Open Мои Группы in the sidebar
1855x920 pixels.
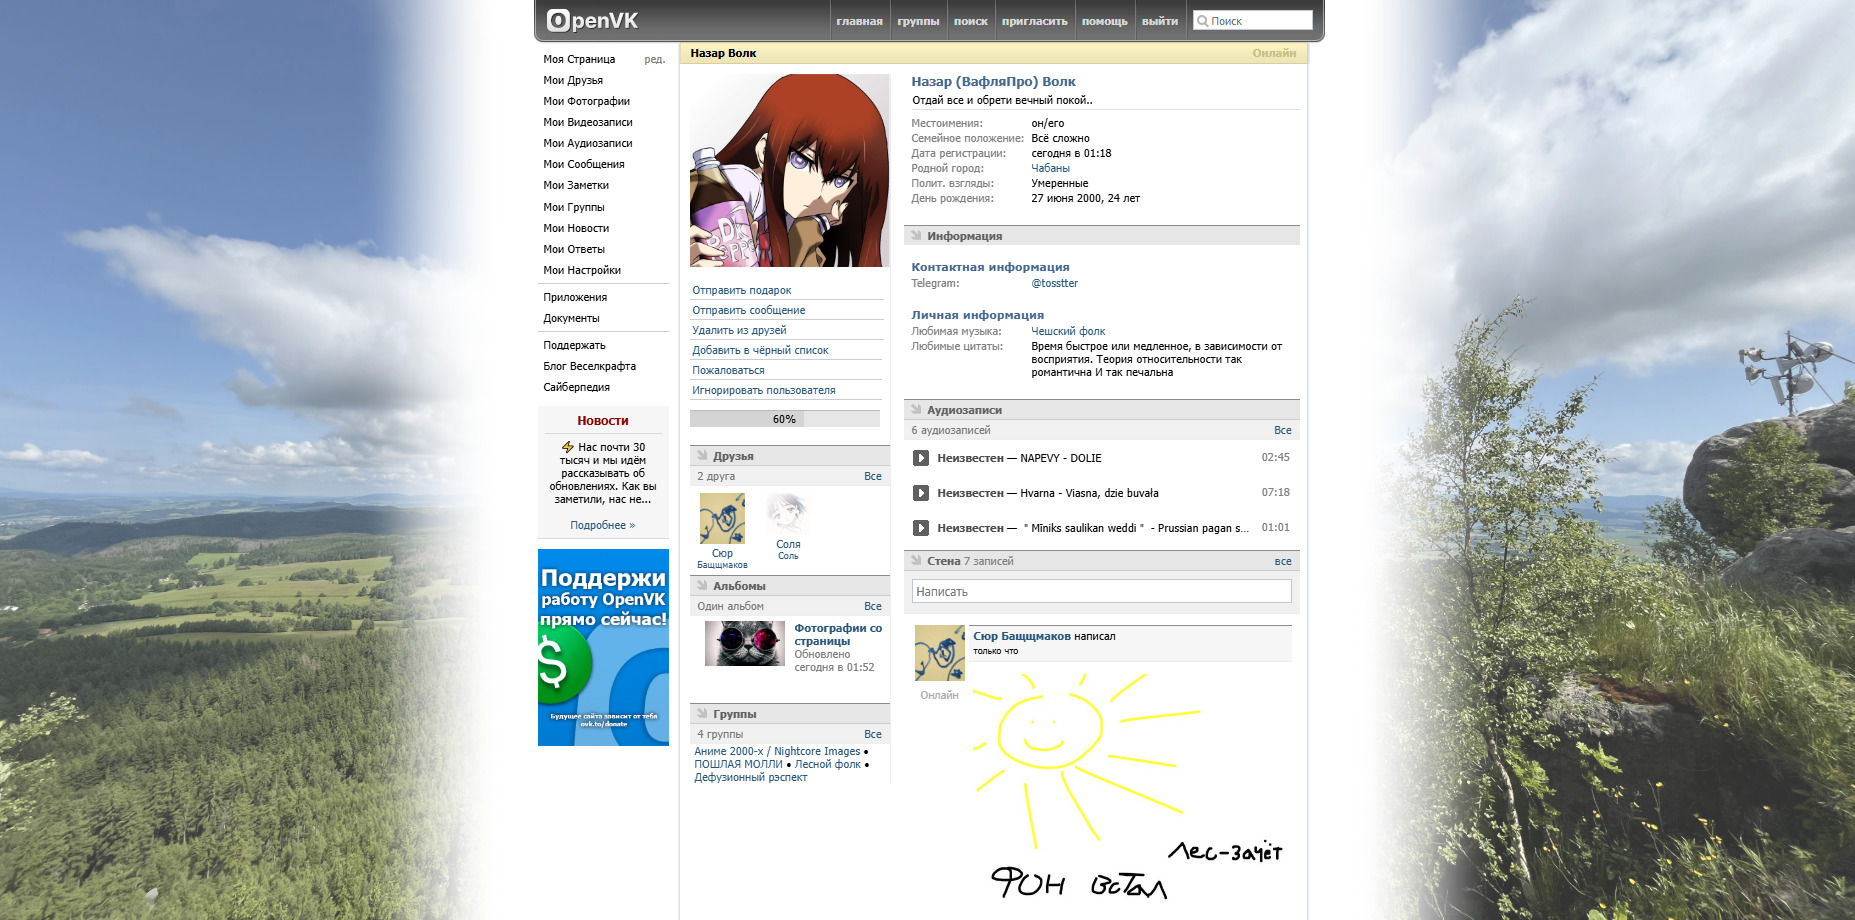coord(574,207)
